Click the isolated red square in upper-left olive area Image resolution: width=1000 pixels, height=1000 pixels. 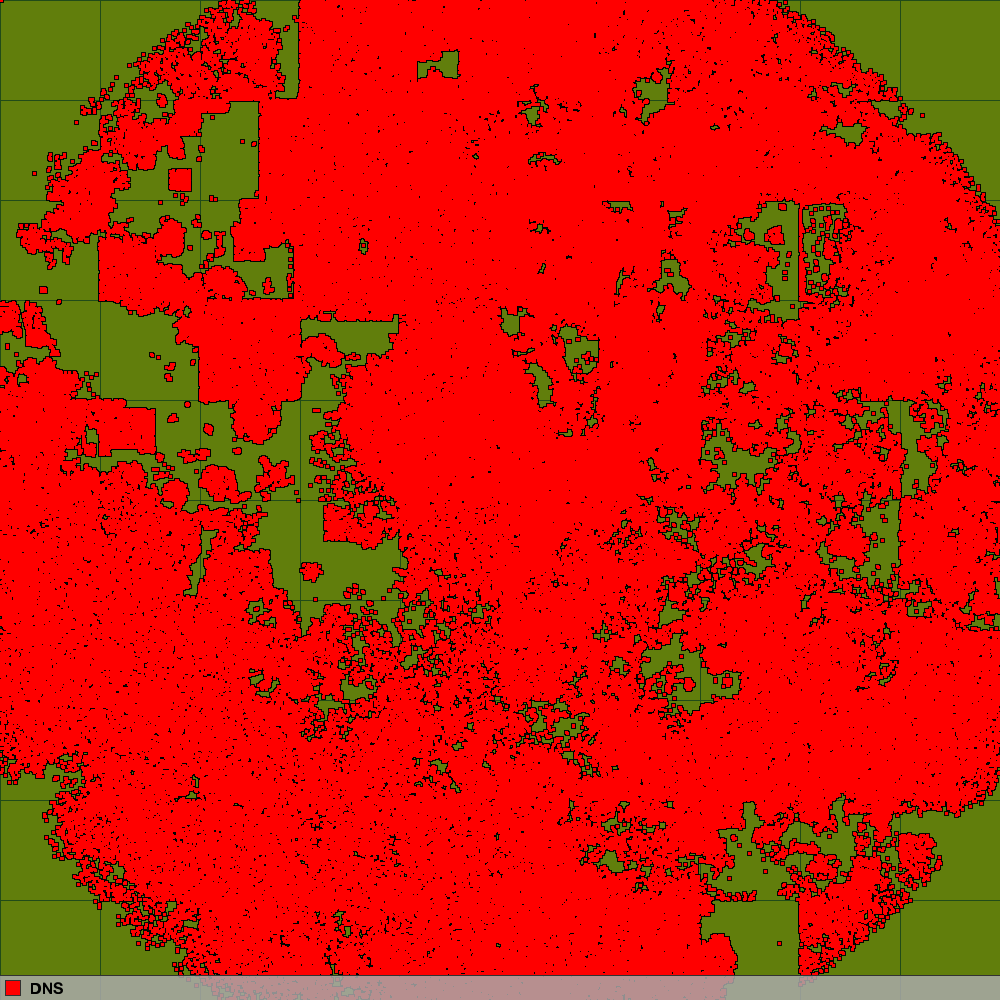click(x=180, y=180)
